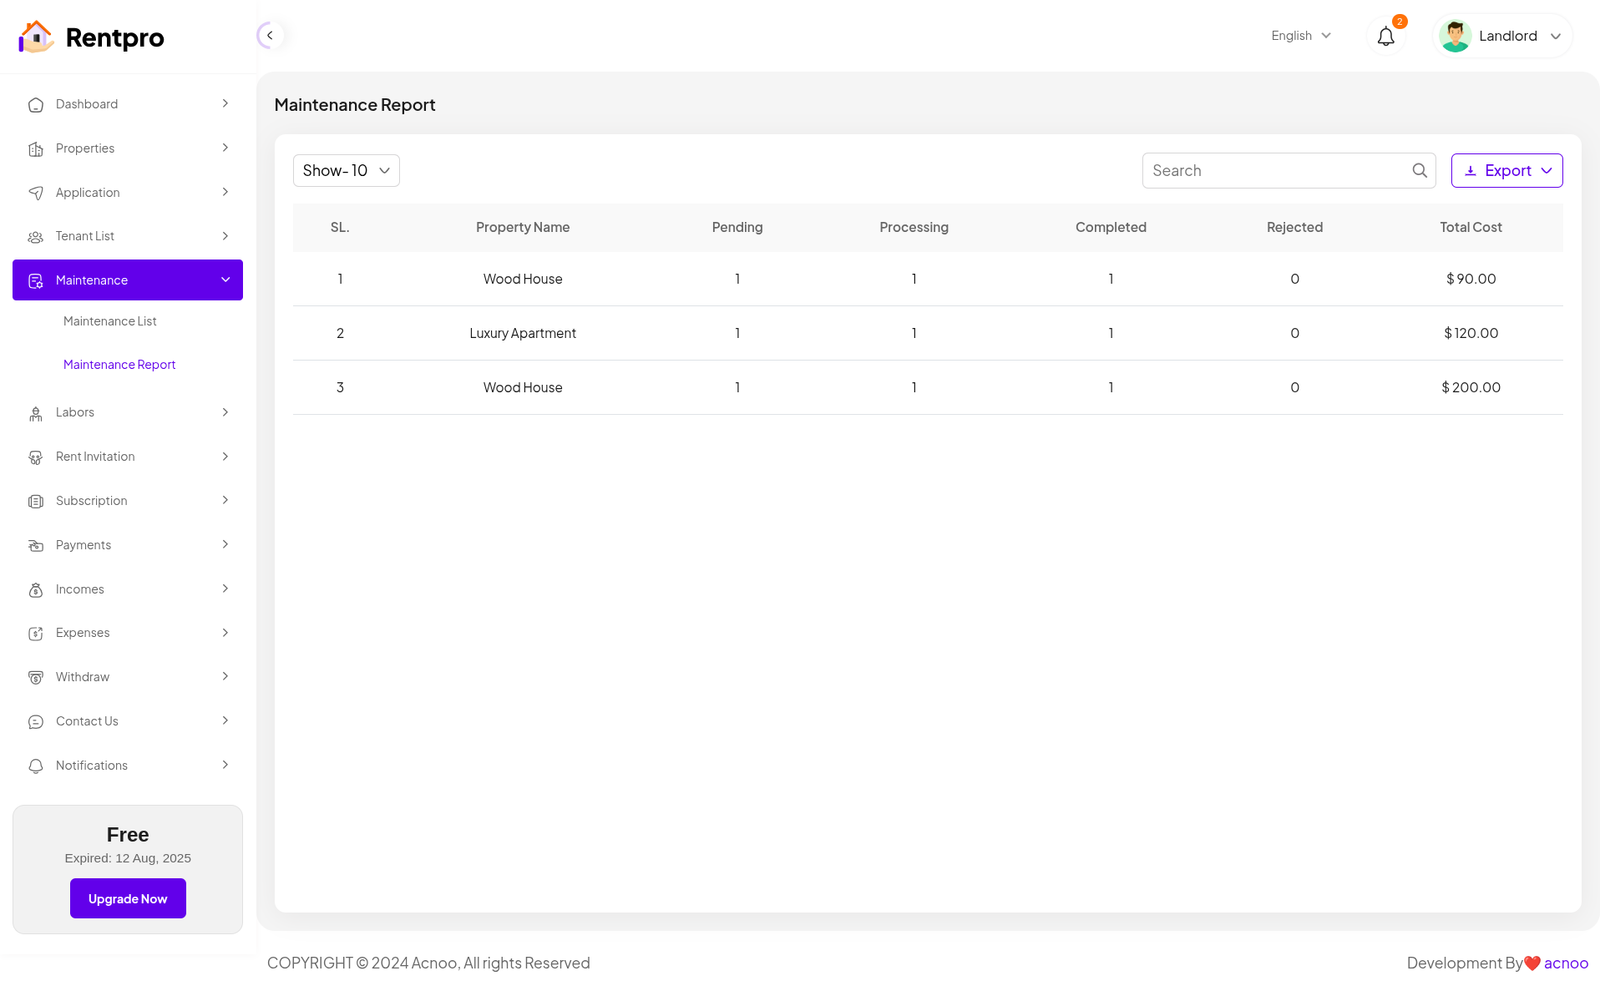1600x995 pixels.
Task: Click the search magnifier icon
Action: [1419, 171]
